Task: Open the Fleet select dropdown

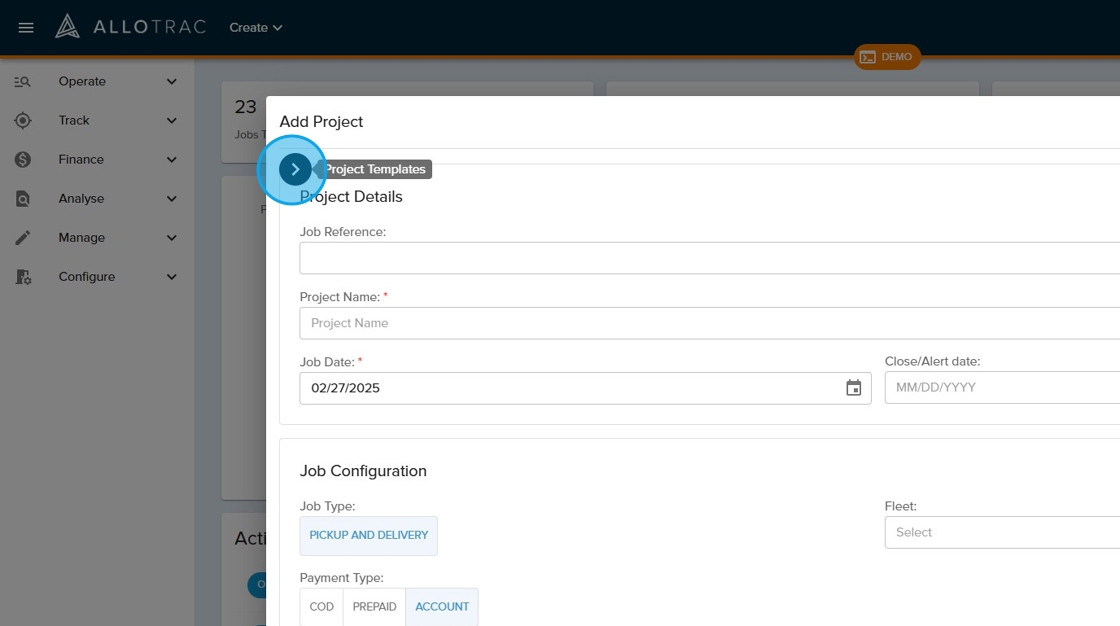Action: pyautogui.click(x=1000, y=532)
